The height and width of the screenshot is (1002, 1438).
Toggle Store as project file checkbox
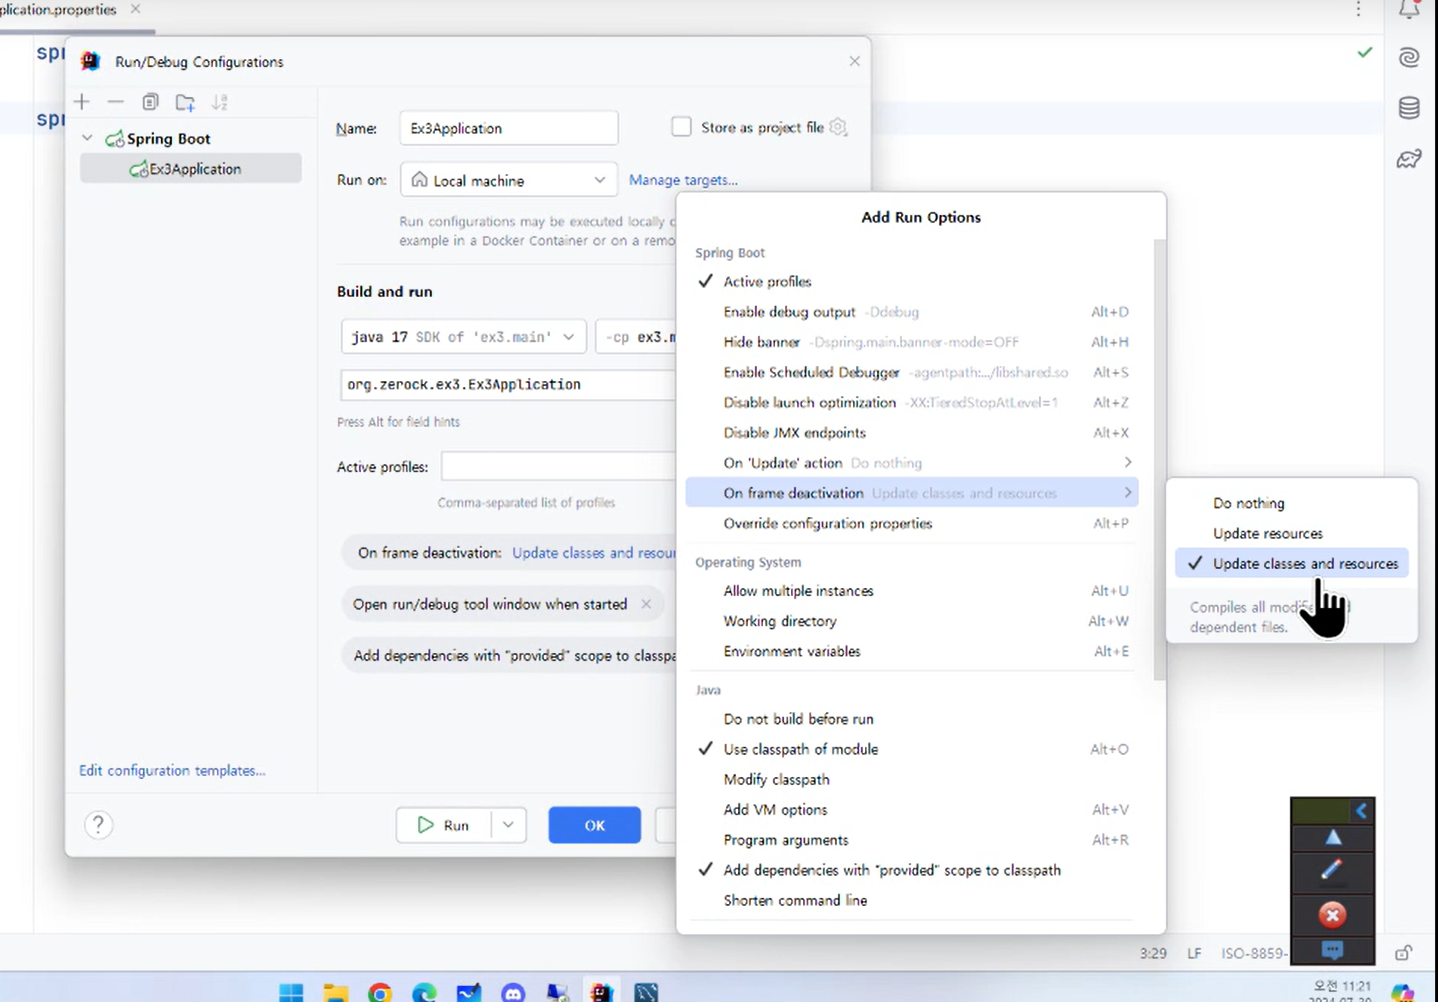681,127
